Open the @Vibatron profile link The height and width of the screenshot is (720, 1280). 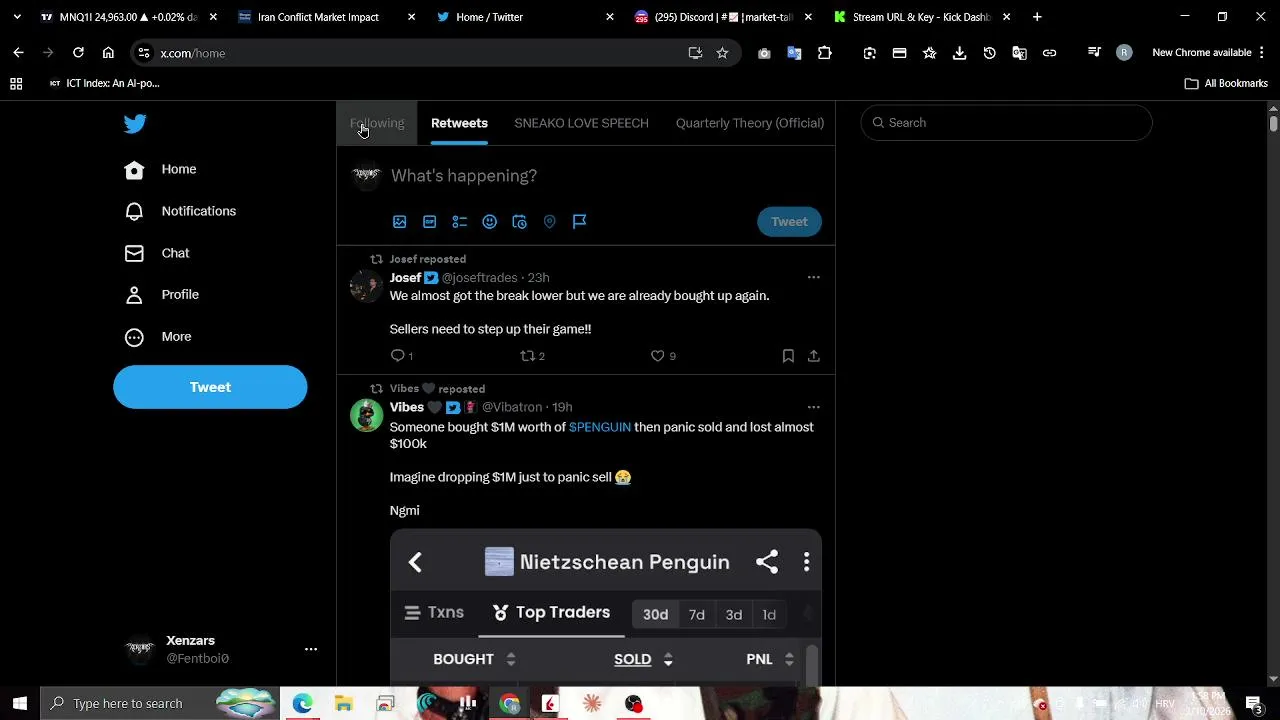tap(512, 408)
